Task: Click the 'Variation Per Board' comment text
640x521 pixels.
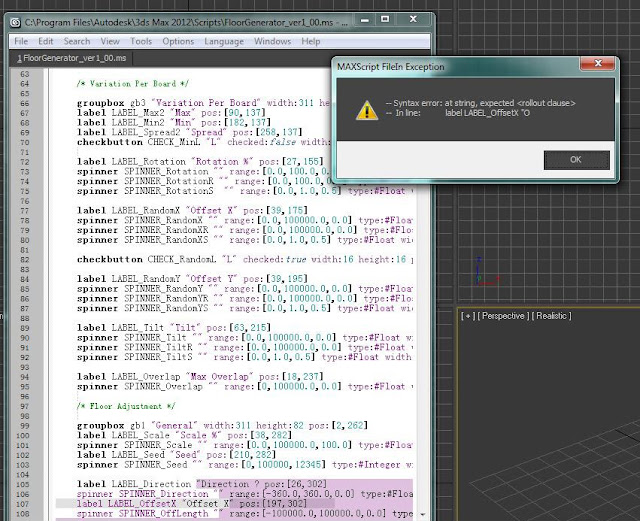Action: (x=133, y=84)
